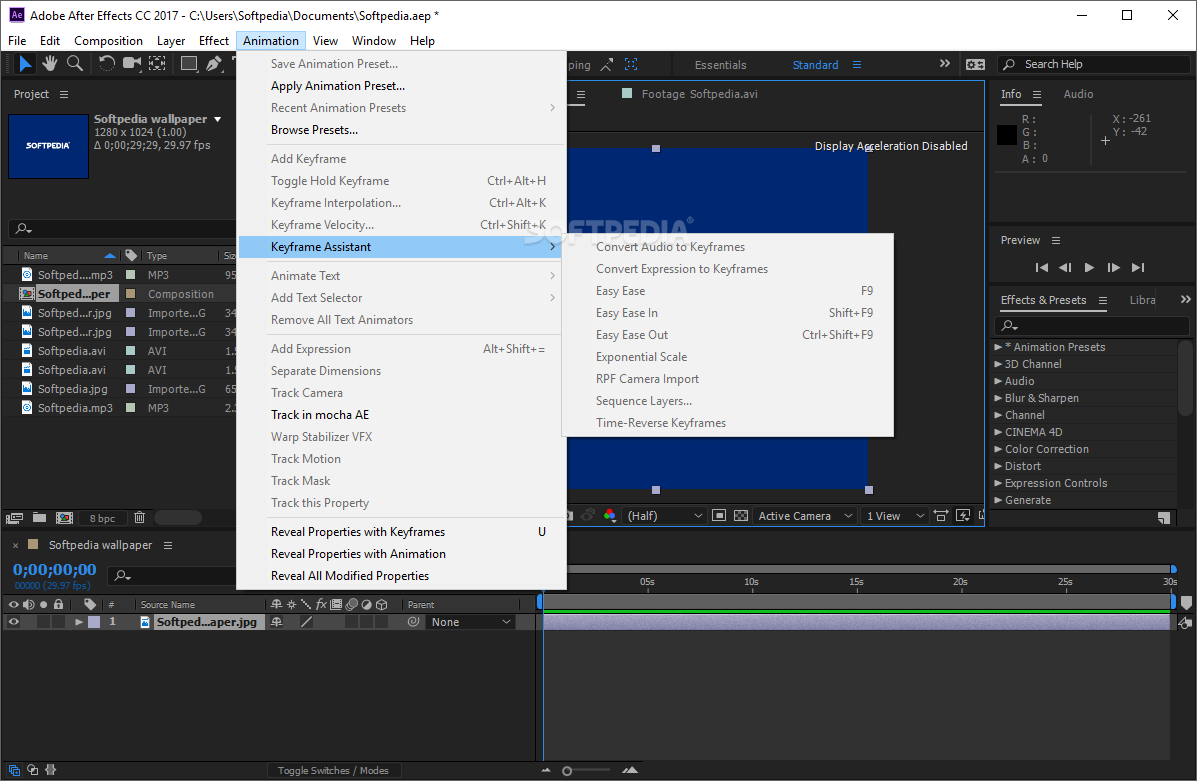This screenshot has height=781, width=1197.
Task: Expand the Color Correction category
Action: (998, 450)
